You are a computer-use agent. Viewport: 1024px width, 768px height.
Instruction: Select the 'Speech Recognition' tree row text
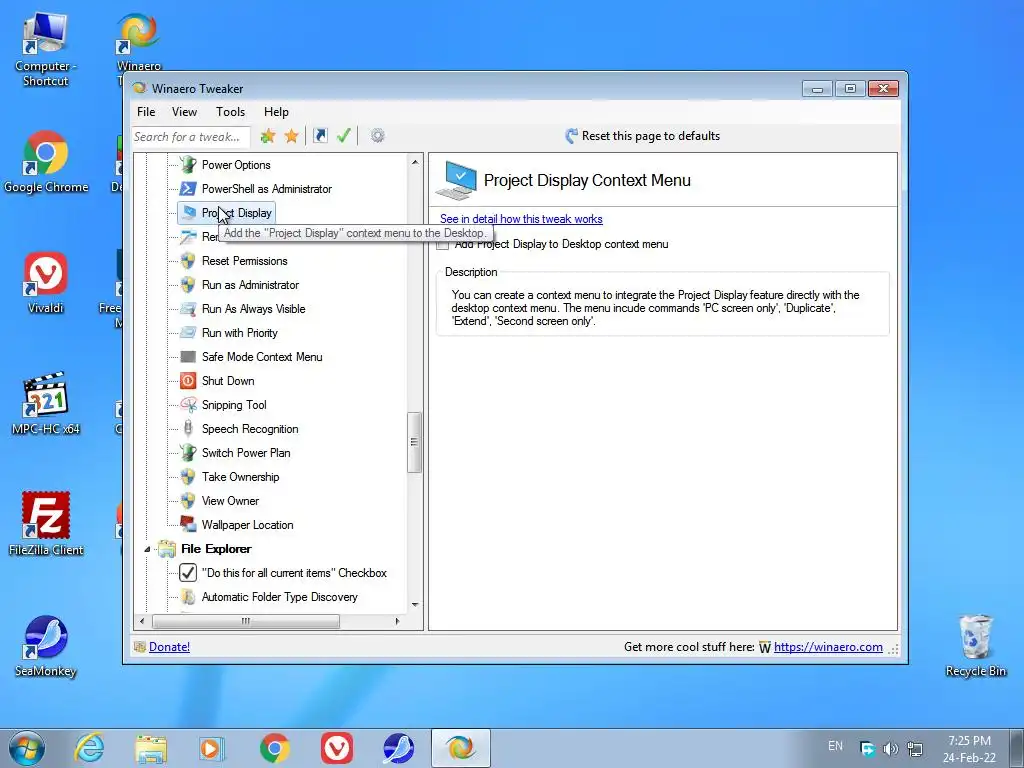pyautogui.click(x=250, y=428)
